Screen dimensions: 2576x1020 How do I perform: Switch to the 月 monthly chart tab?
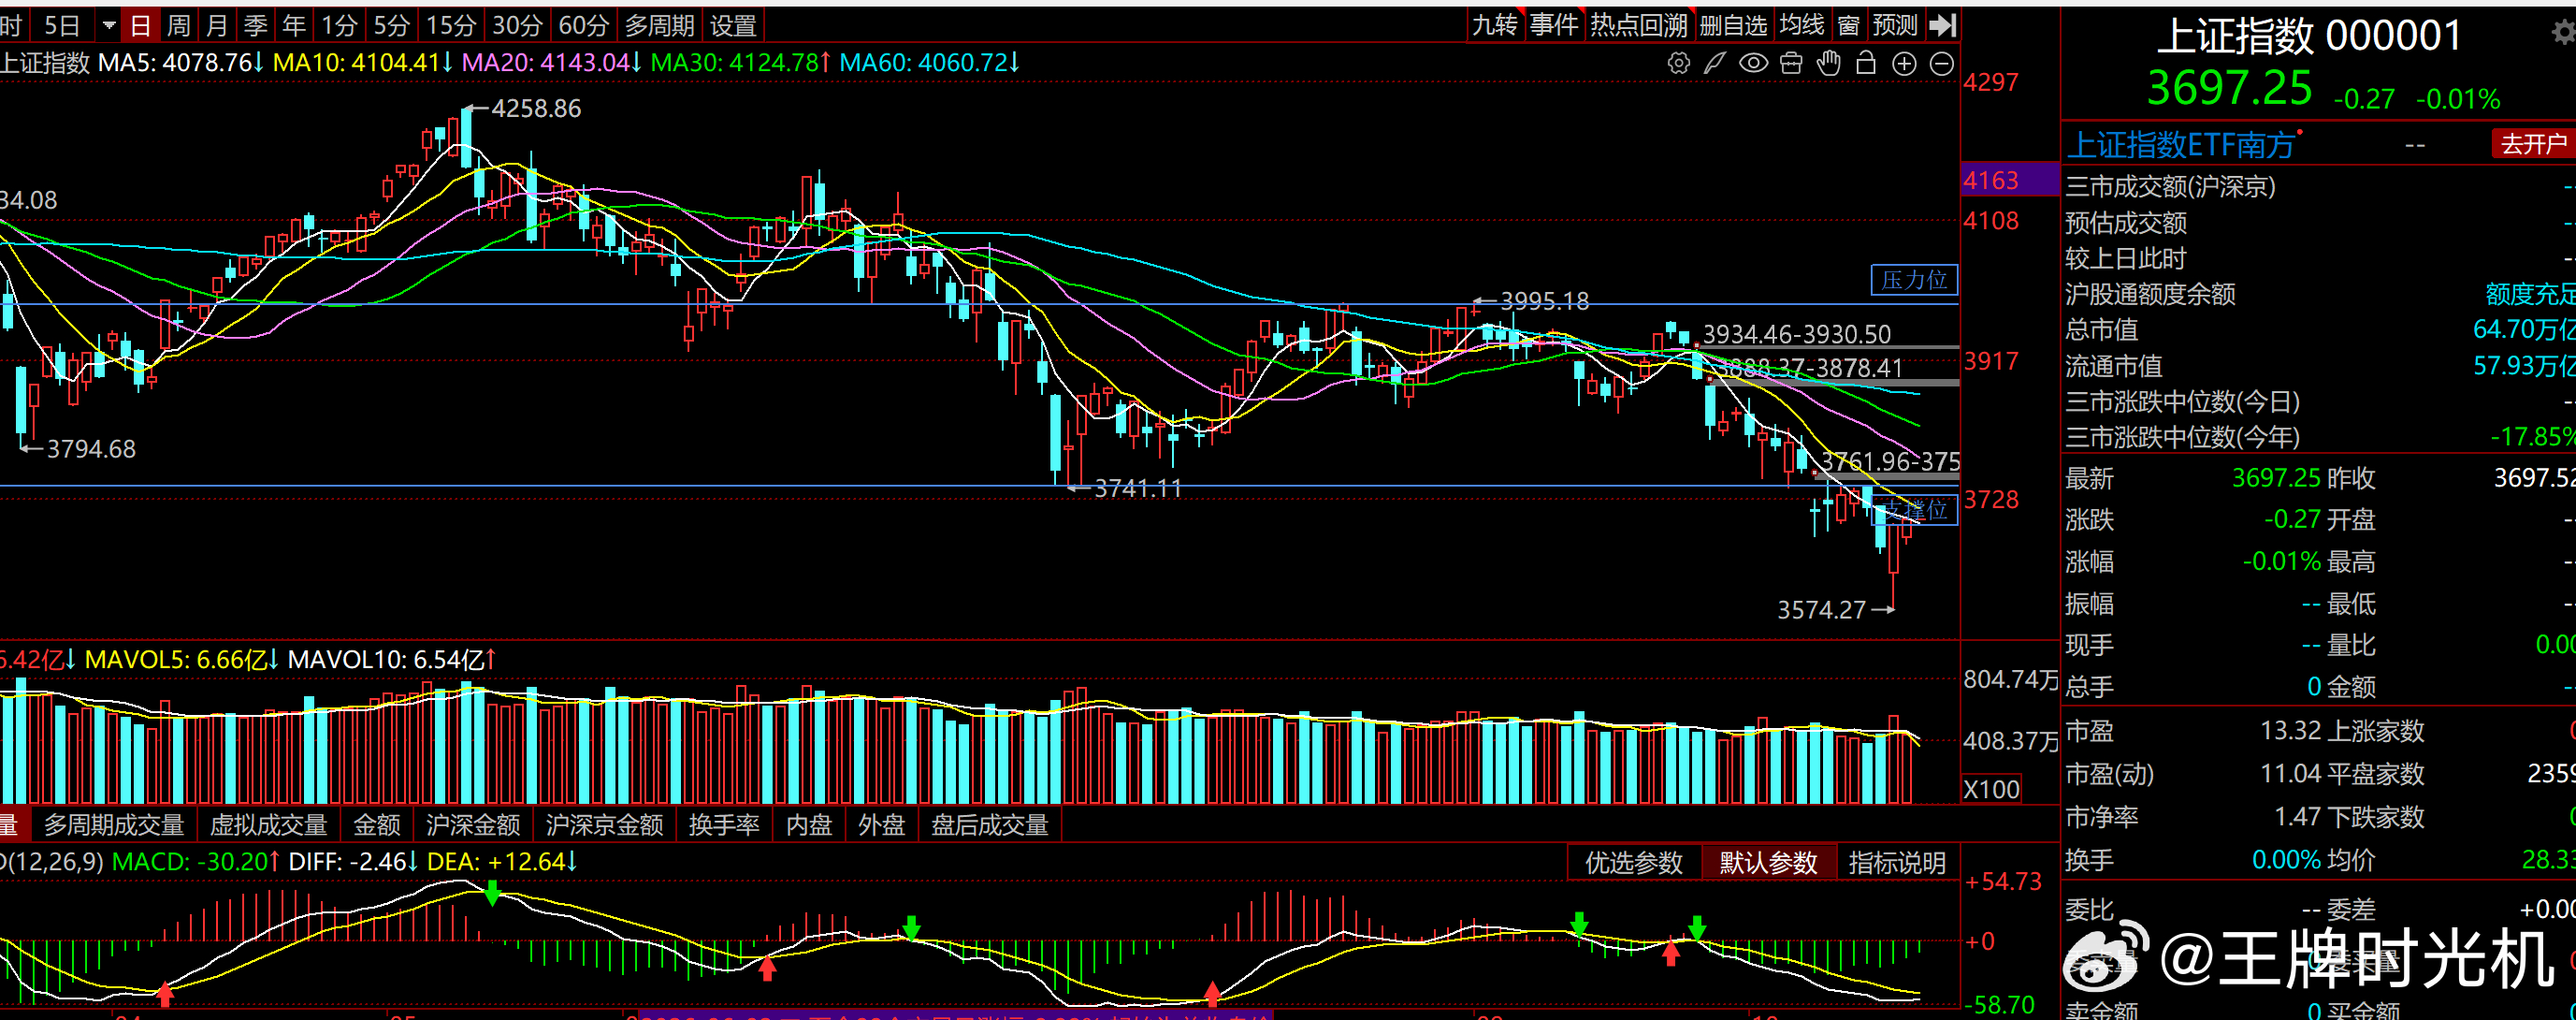[217, 25]
